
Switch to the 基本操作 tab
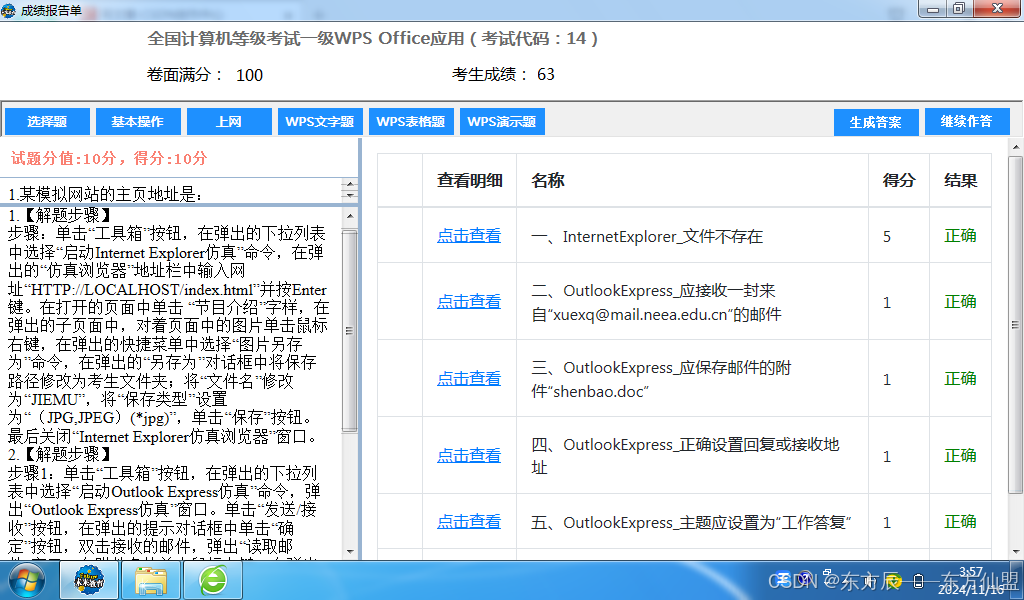(x=138, y=121)
